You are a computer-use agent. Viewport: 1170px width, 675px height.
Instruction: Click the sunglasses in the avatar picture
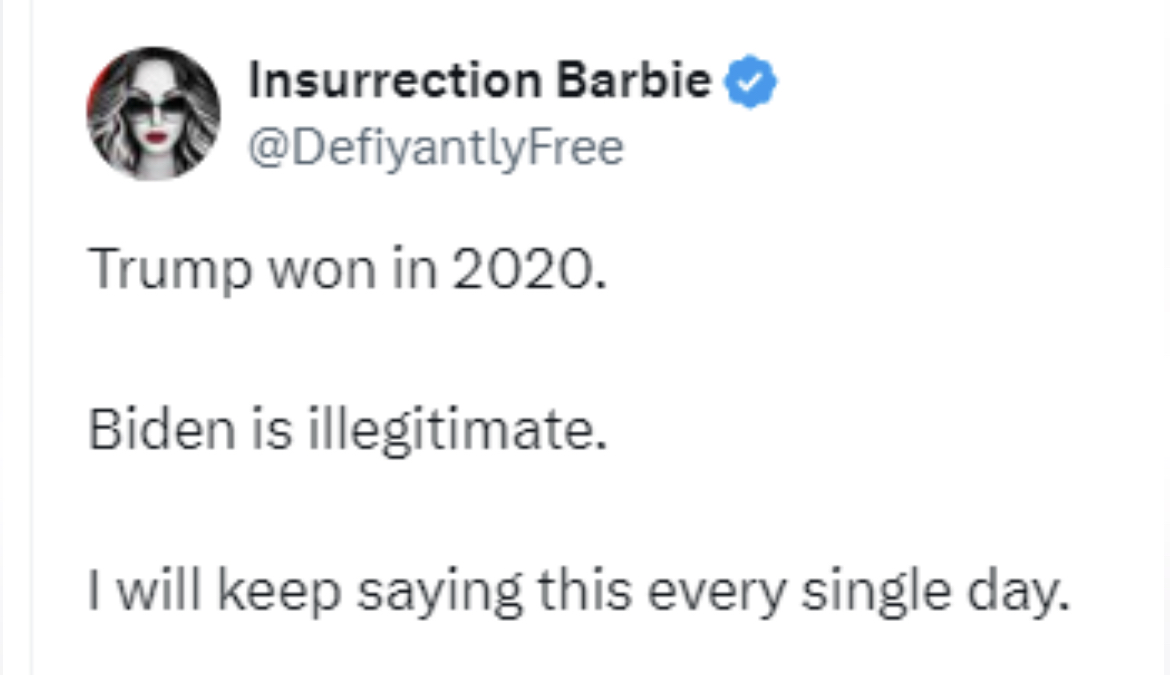[152, 104]
